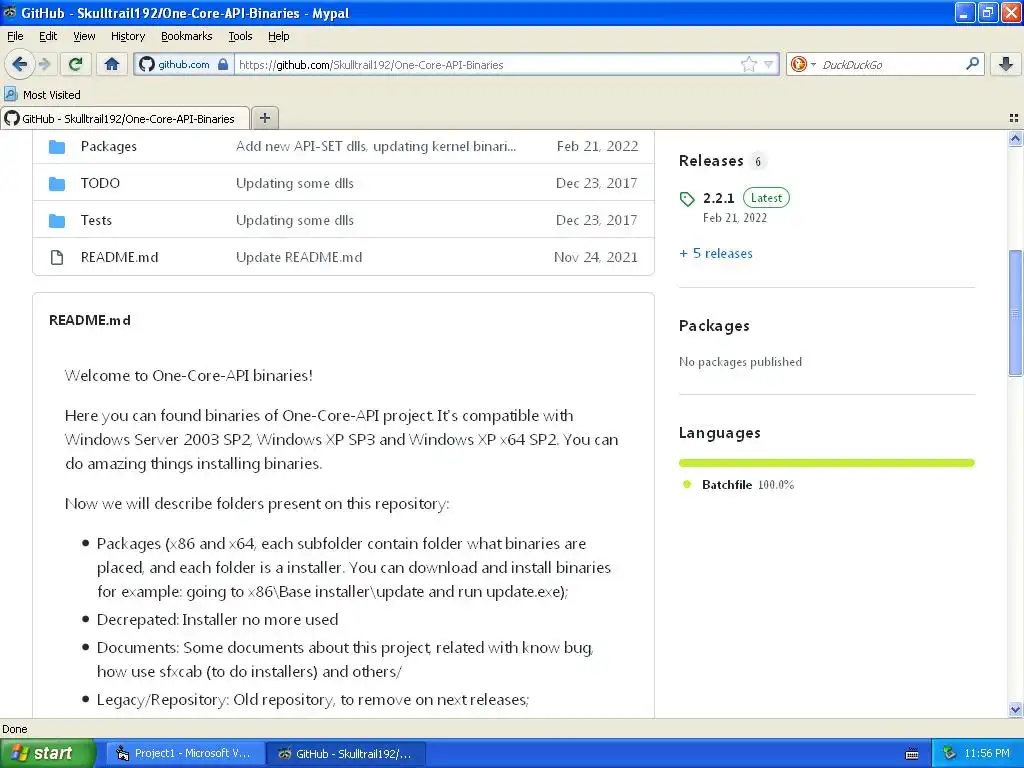
Task: Open a new tab with the plus button
Action: [x=264, y=118]
